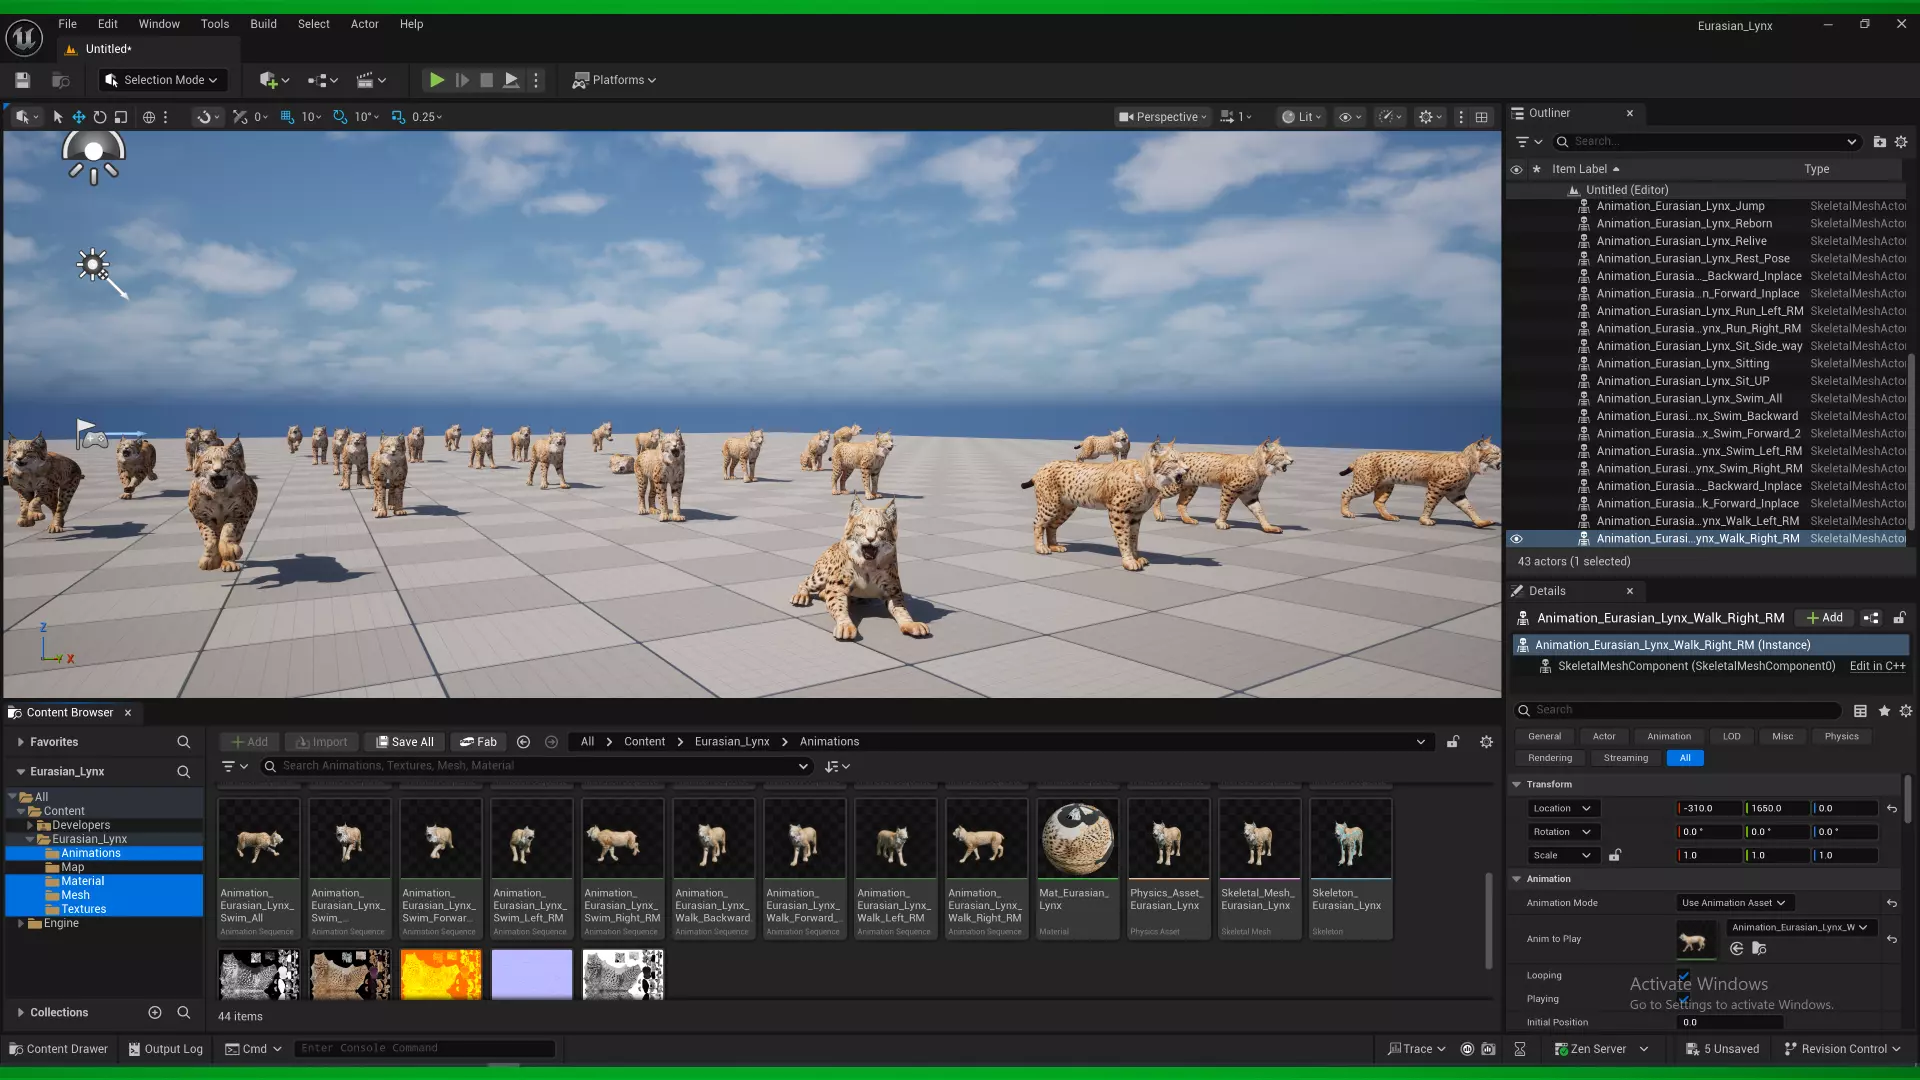The image size is (1920, 1080).
Task: Click the Content Browser sort options icon
Action: point(836,766)
